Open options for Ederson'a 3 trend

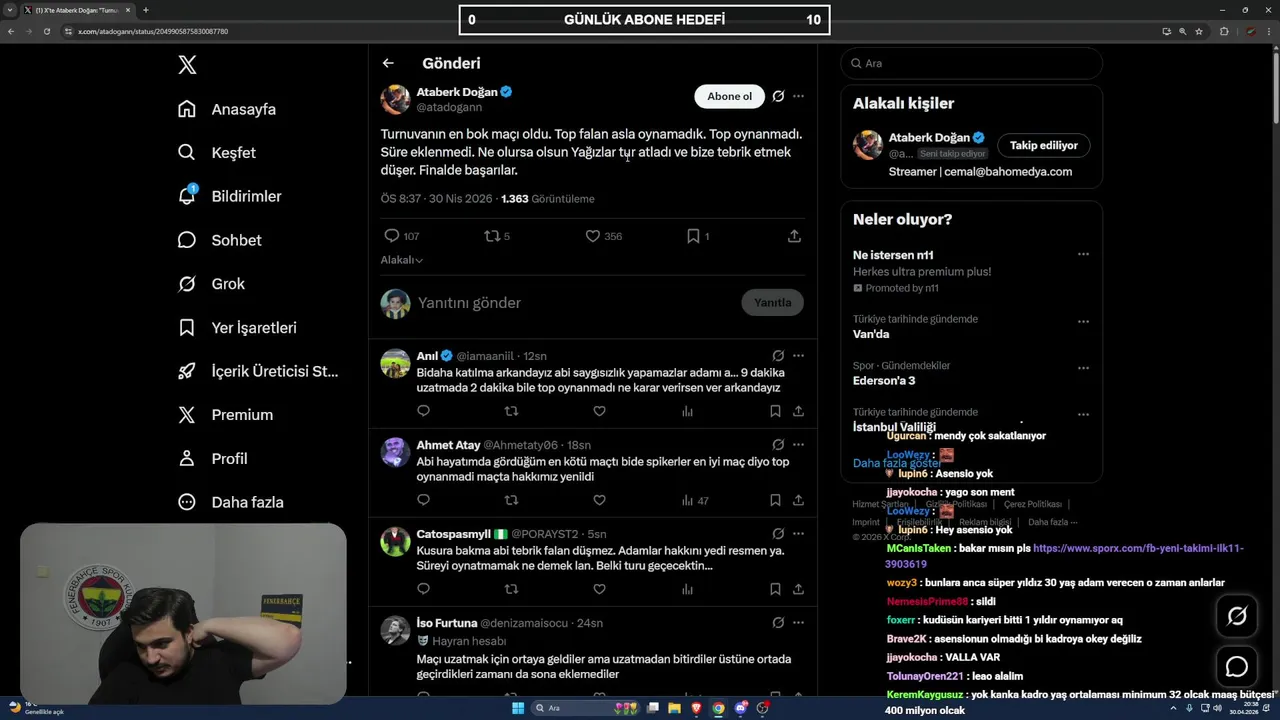coord(1083,368)
